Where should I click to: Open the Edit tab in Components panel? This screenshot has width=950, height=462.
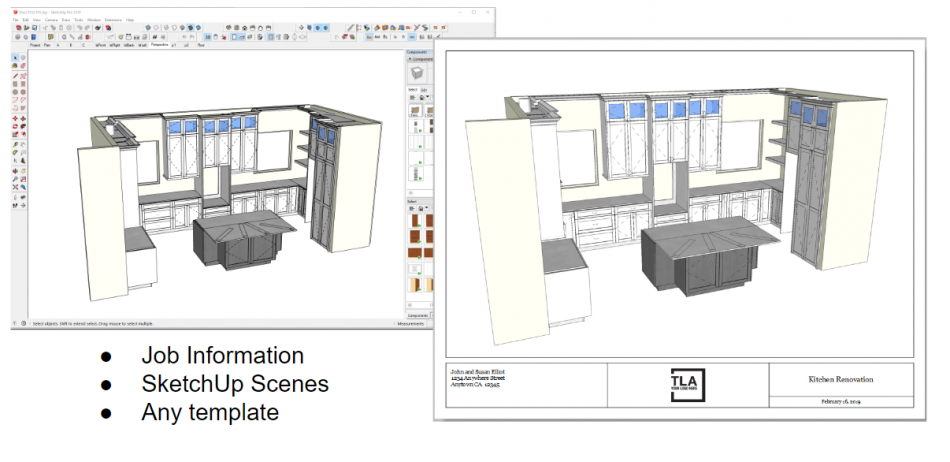click(426, 89)
